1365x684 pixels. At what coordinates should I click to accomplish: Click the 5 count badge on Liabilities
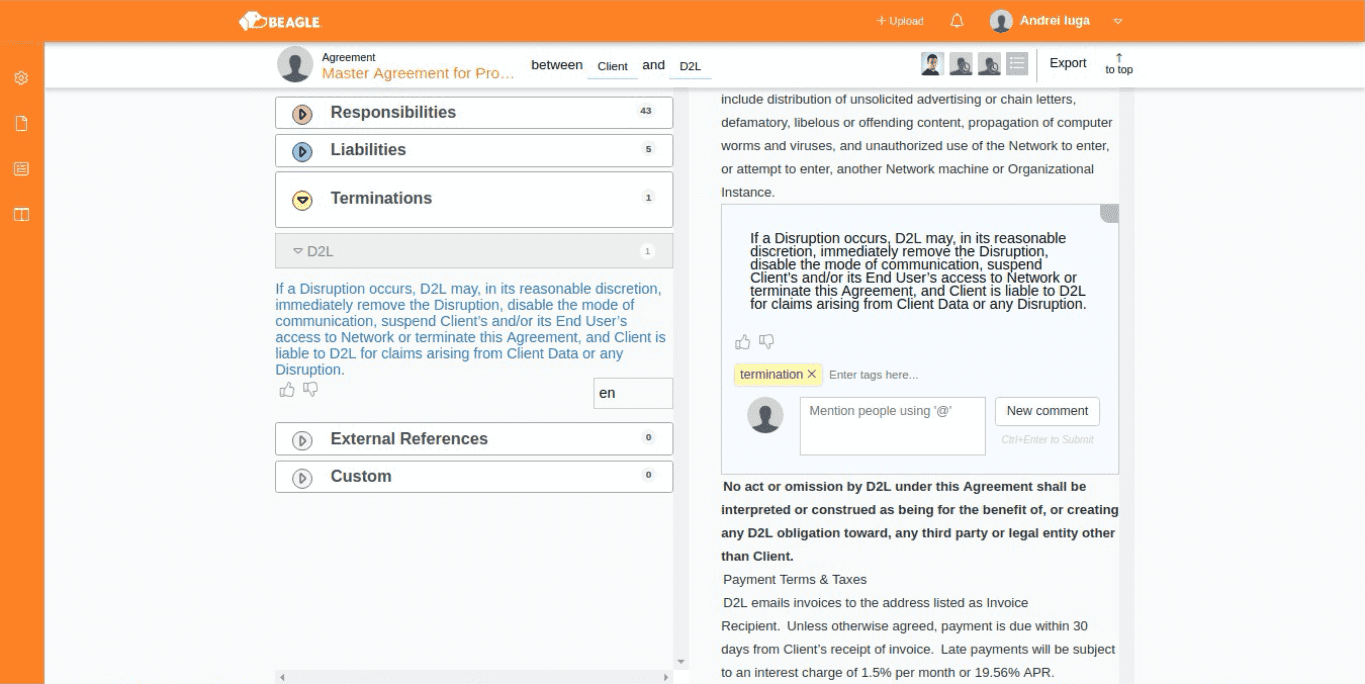pos(648,149)
